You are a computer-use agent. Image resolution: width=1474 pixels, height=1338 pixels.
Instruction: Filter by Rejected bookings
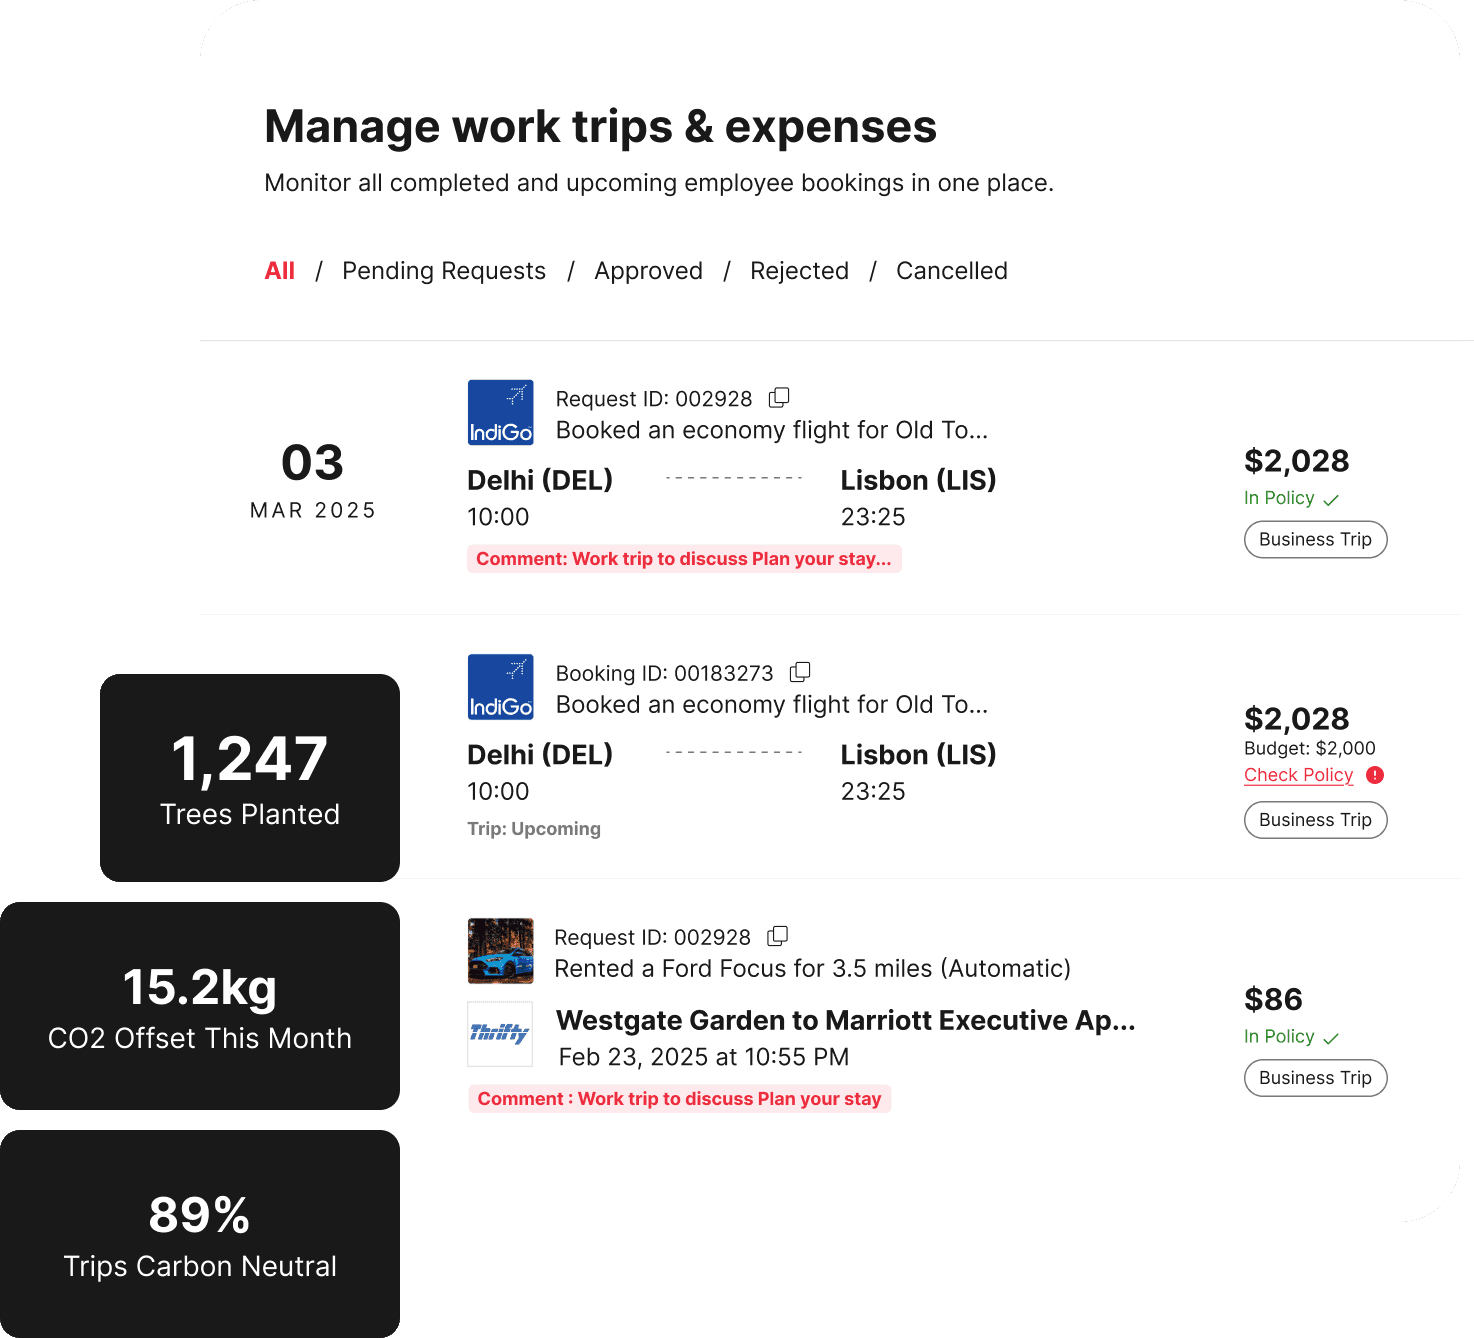click(799, 271)
